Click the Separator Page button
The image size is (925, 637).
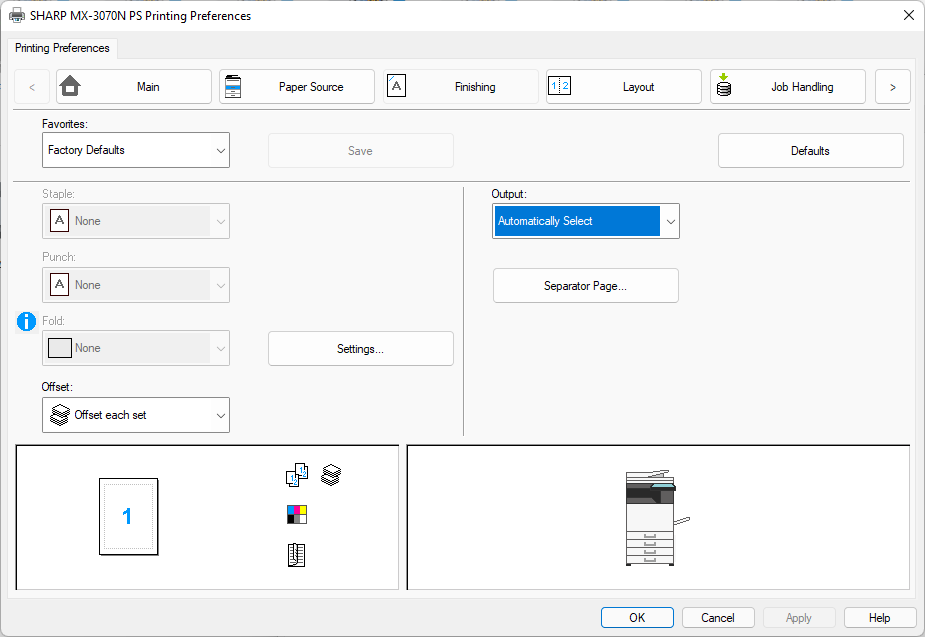(x=586, y=286)
